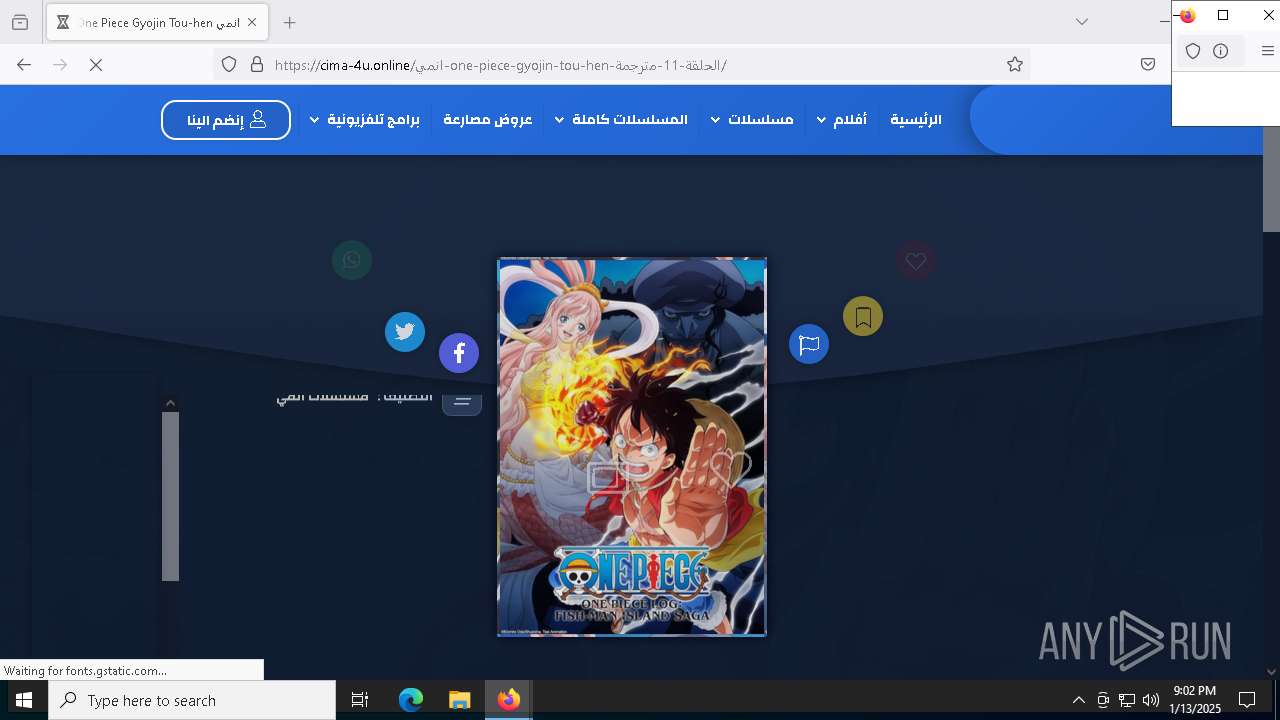Open hamburger menu in small Firefox window
This screenshot has height=720, width=1280.
[x=1267, y=51]
